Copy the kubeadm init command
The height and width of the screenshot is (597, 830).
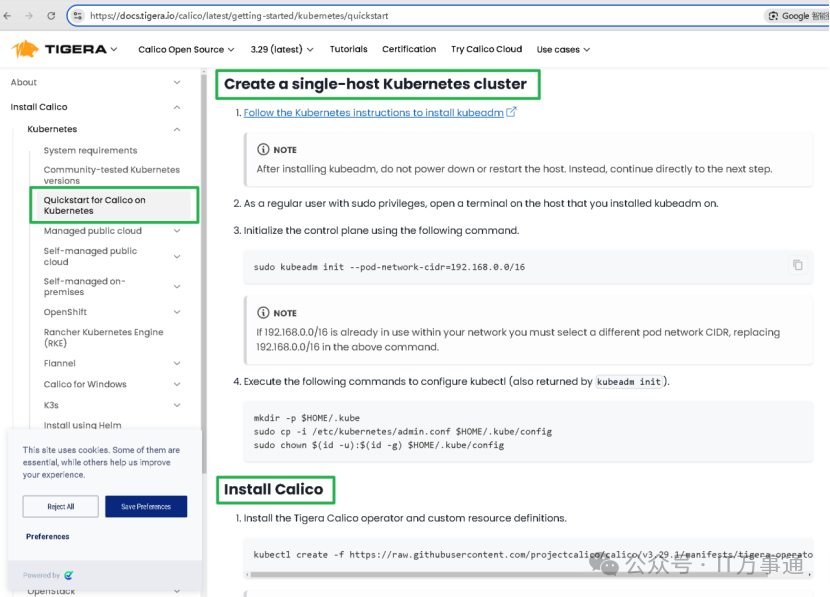click(x=798, y=265)
